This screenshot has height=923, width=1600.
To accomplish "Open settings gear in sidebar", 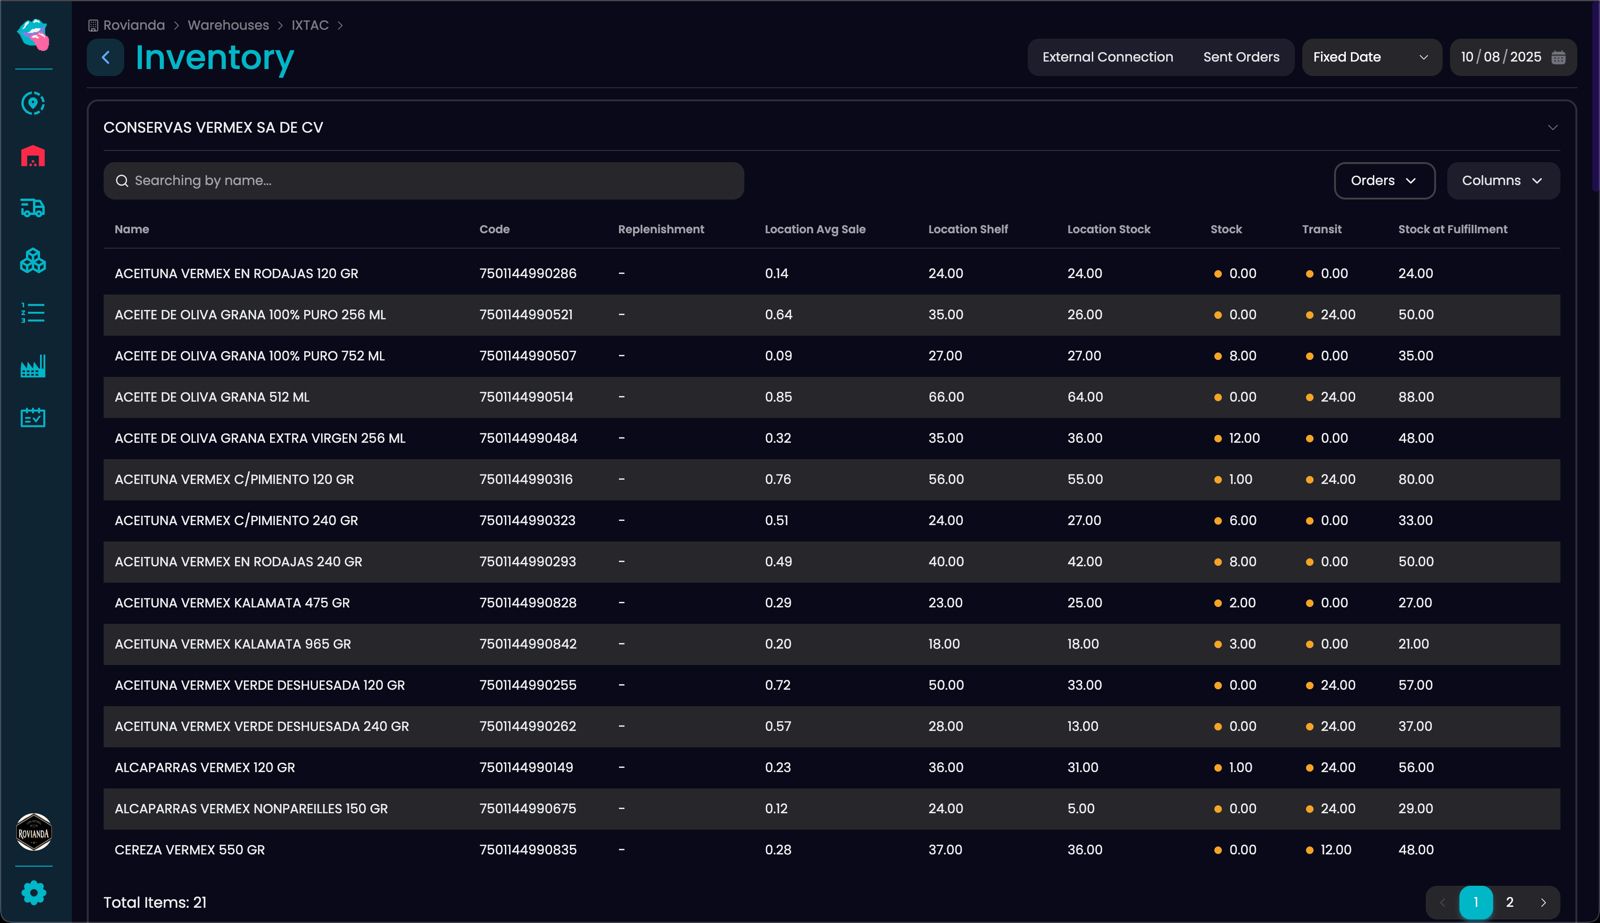I will [x=34, y=892].
